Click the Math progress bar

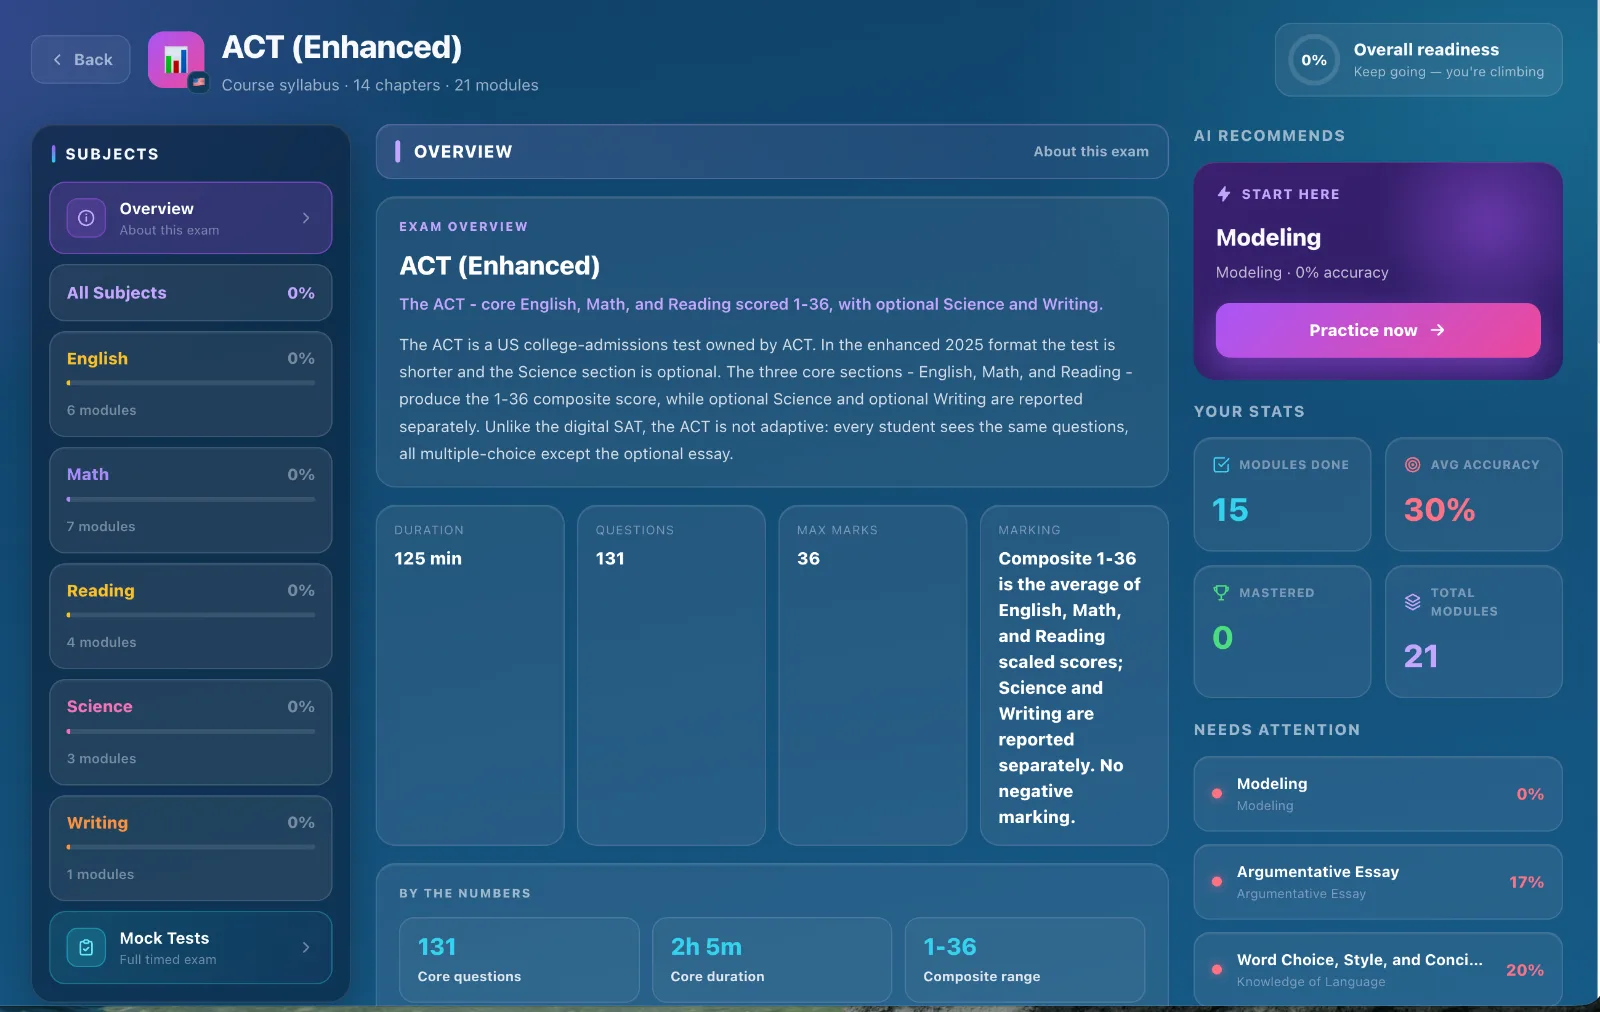(191, 499)
